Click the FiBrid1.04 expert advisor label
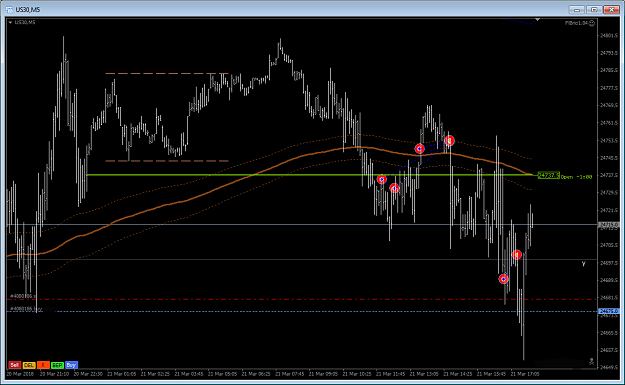 pyautogui.click(x=576, y=23)
